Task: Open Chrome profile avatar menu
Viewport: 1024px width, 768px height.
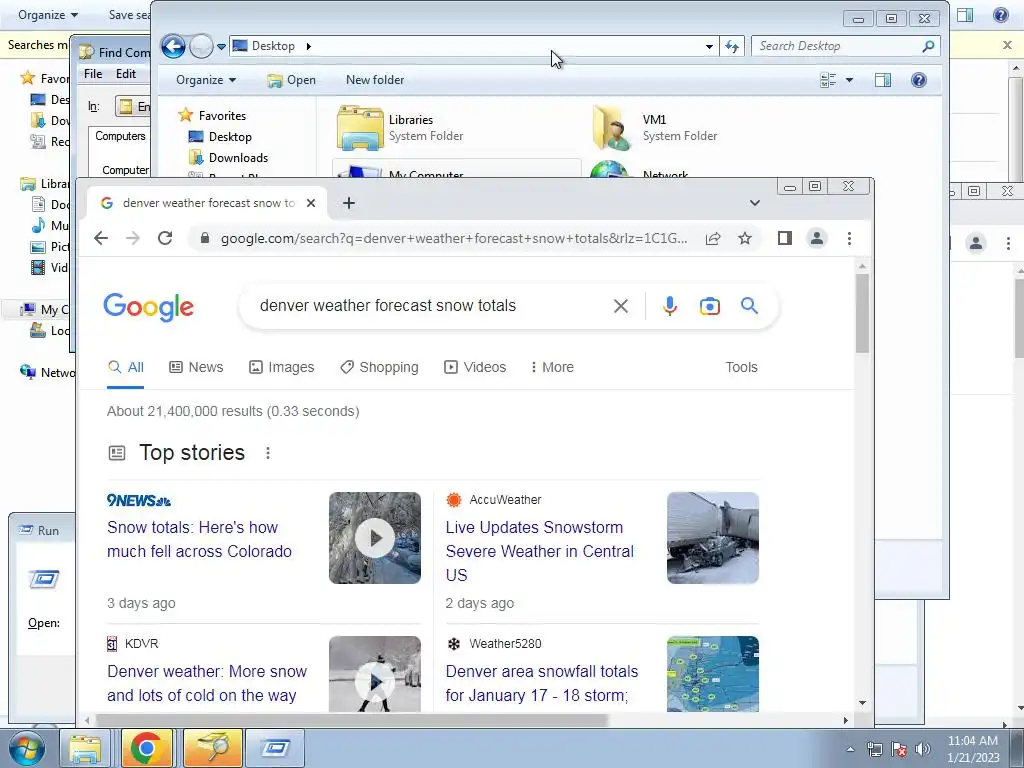Action: tap(817, 238)
